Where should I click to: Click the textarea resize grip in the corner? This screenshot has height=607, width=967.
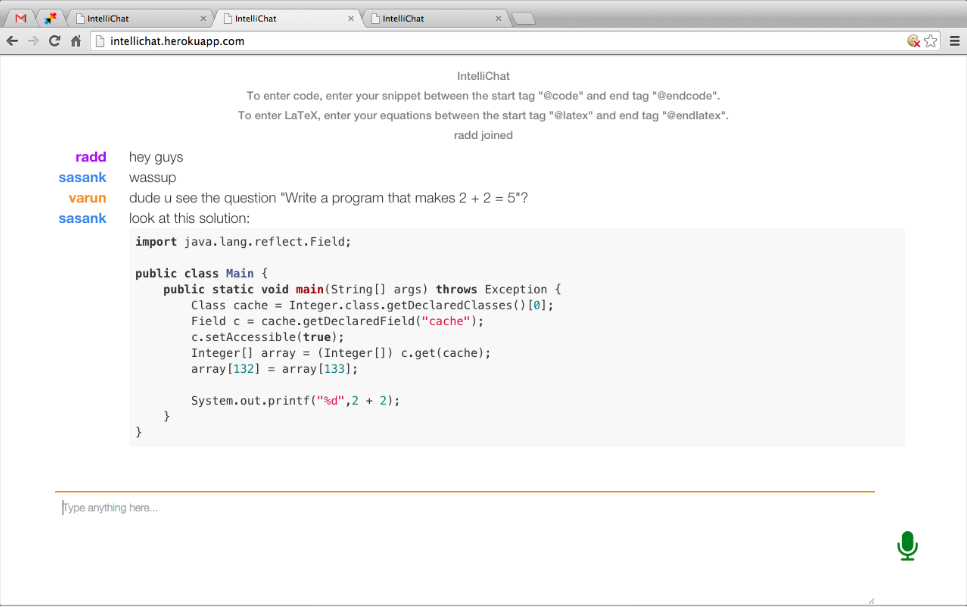871,600
